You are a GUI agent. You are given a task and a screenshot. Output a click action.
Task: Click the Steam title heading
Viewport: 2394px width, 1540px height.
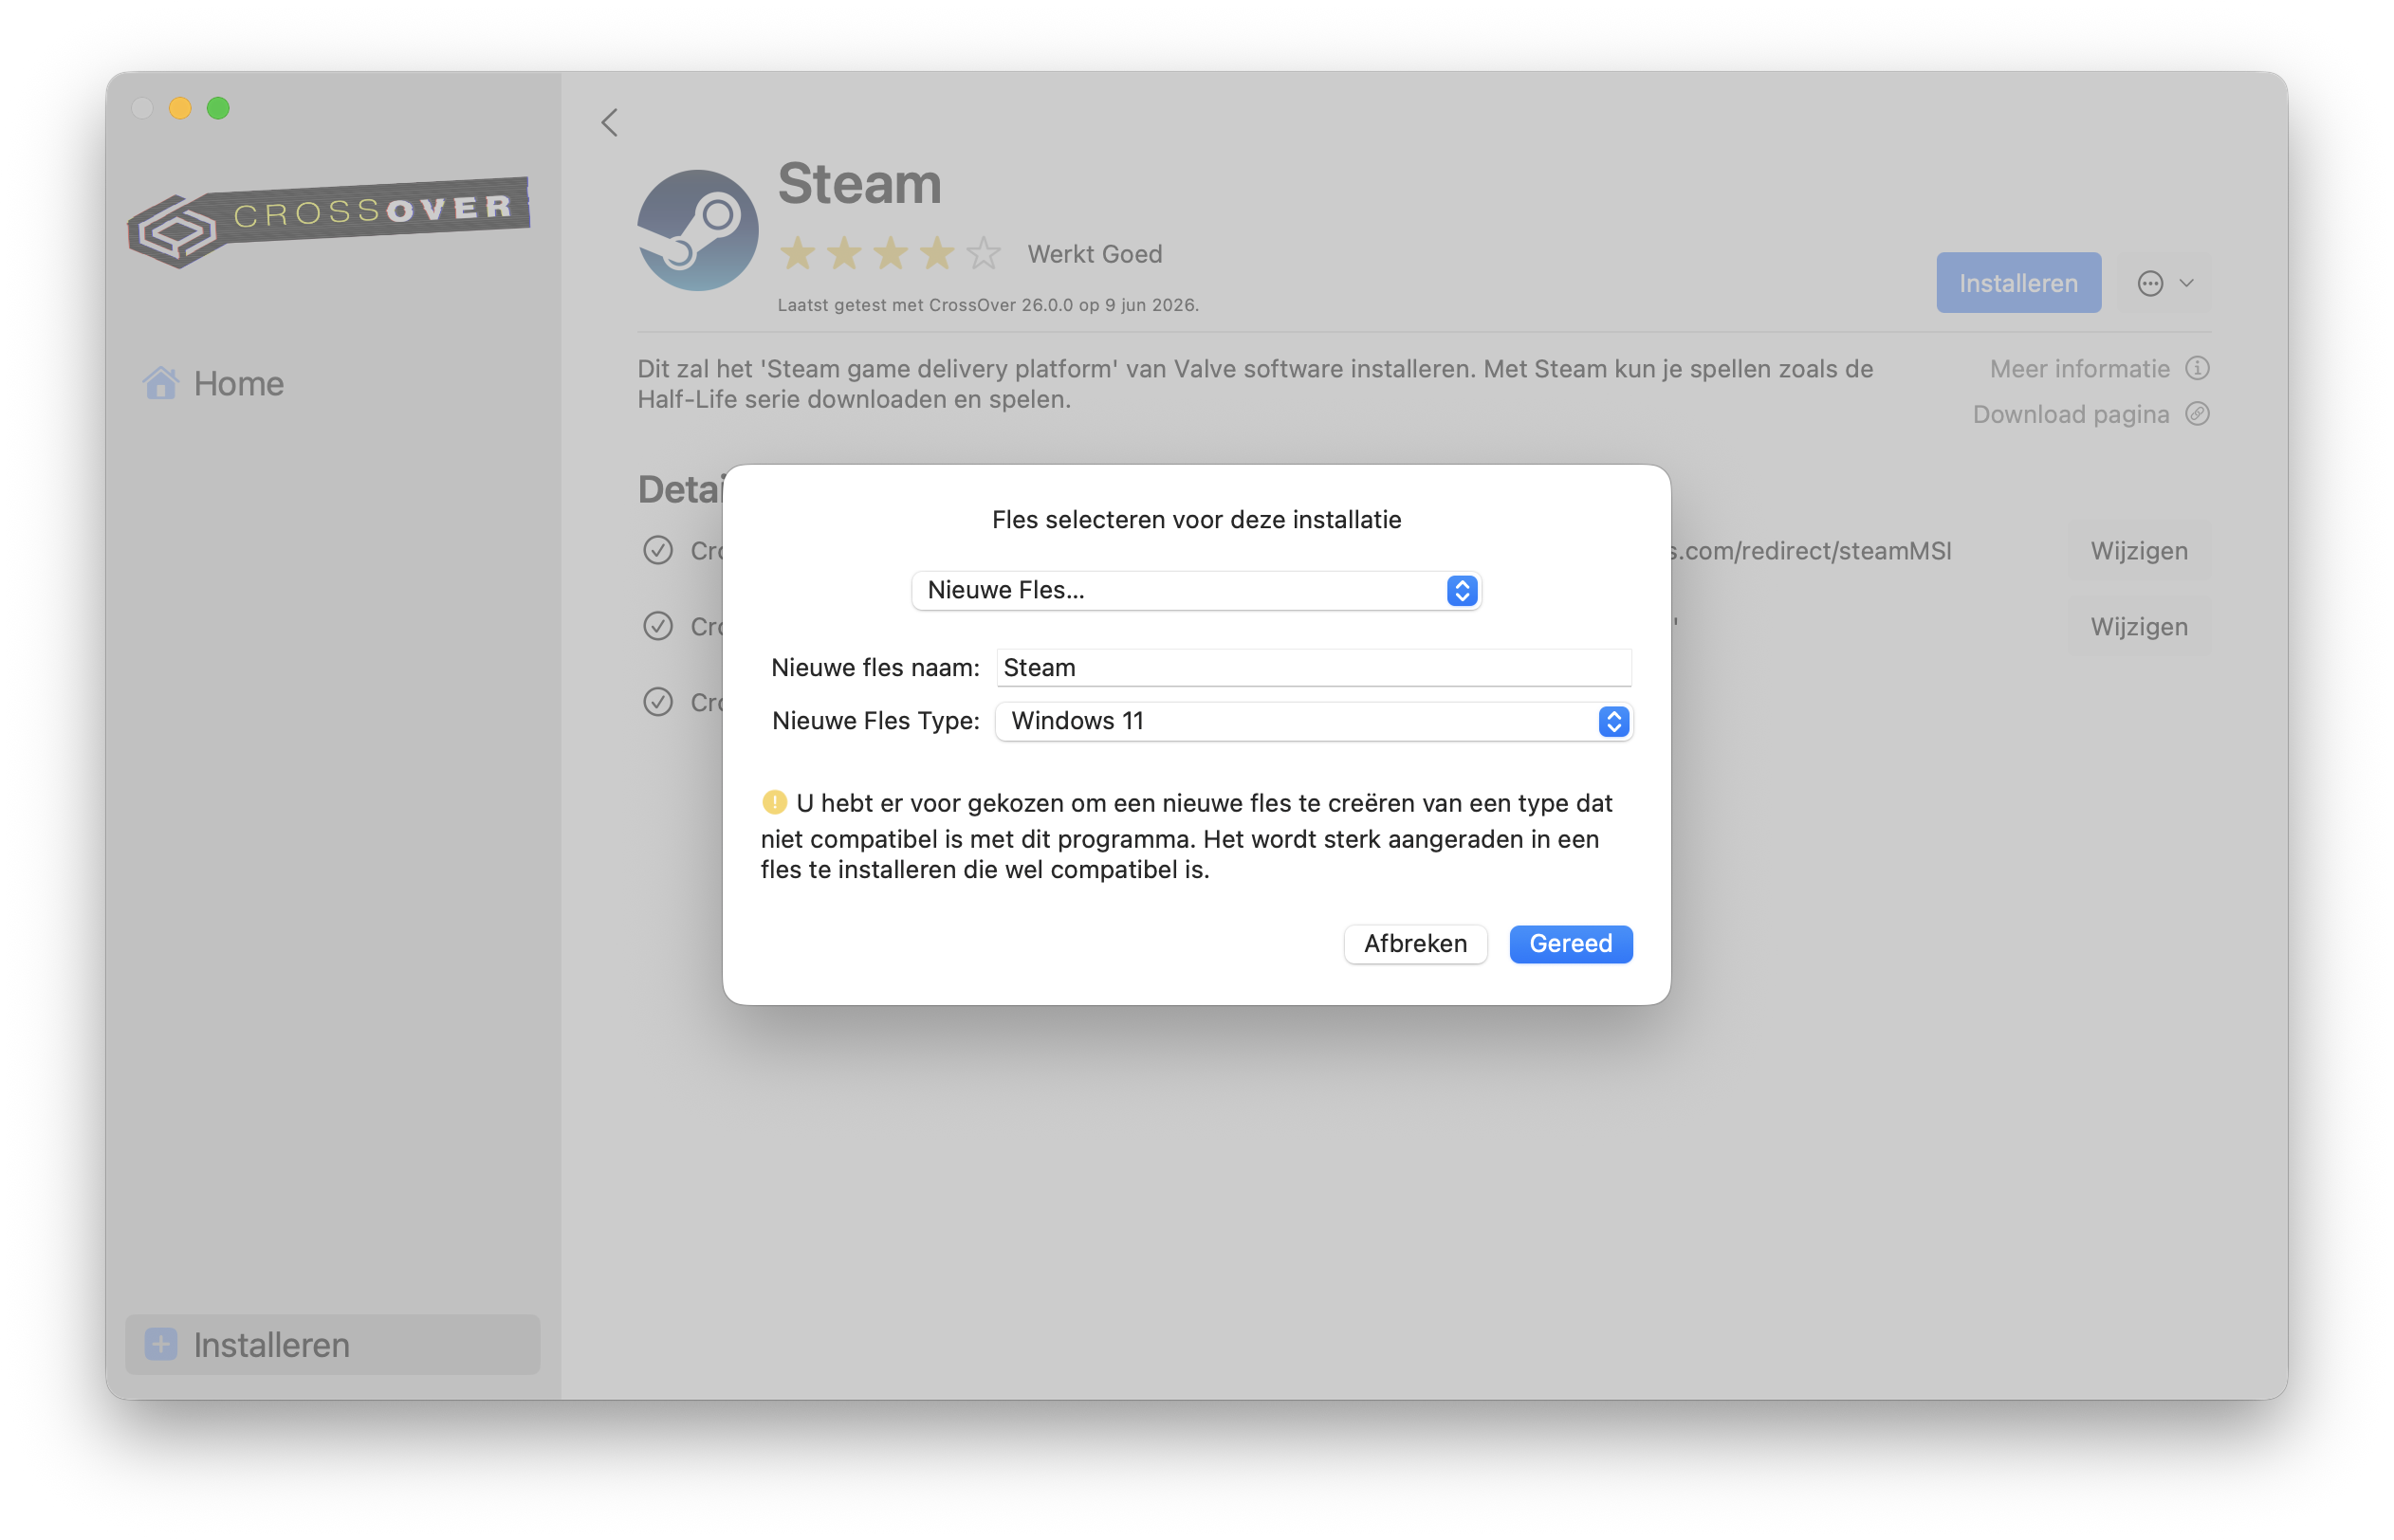pos(859,183)
